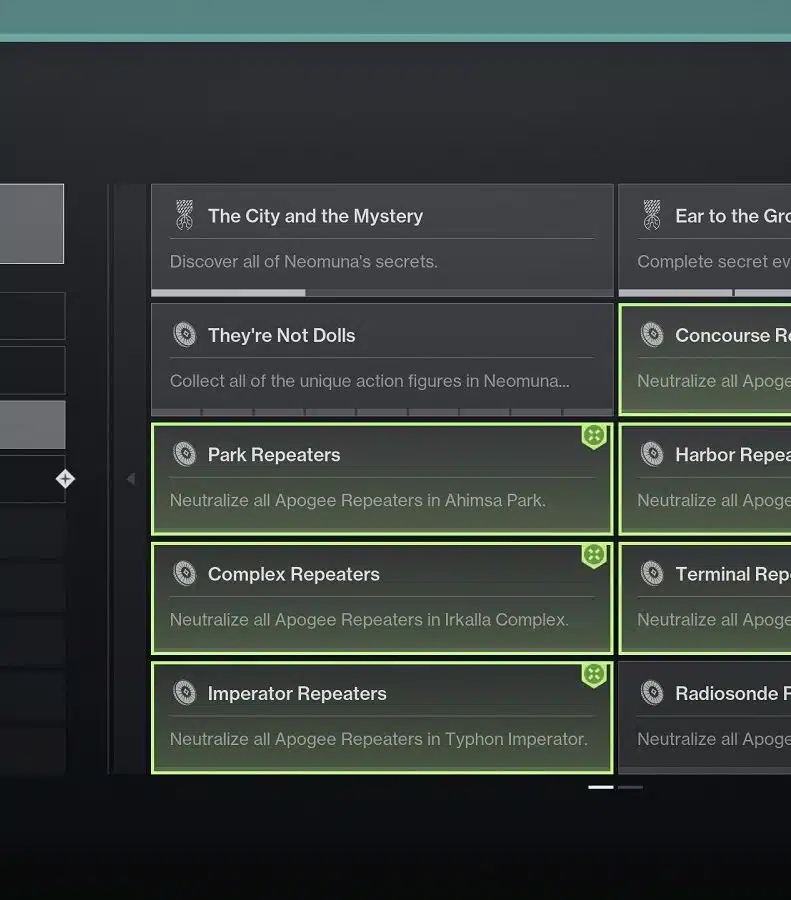Click "Neutralize all Apogee Repeaters in Irkalla Complex."

[x=369, y=620]
